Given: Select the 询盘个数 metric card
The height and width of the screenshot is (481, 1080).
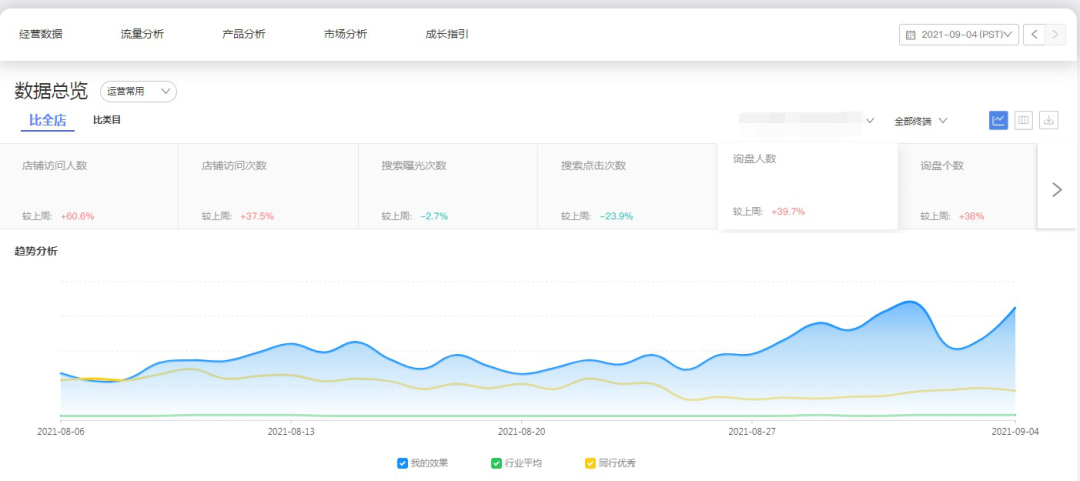Looking at the screenshot, I should pos(968,186).
